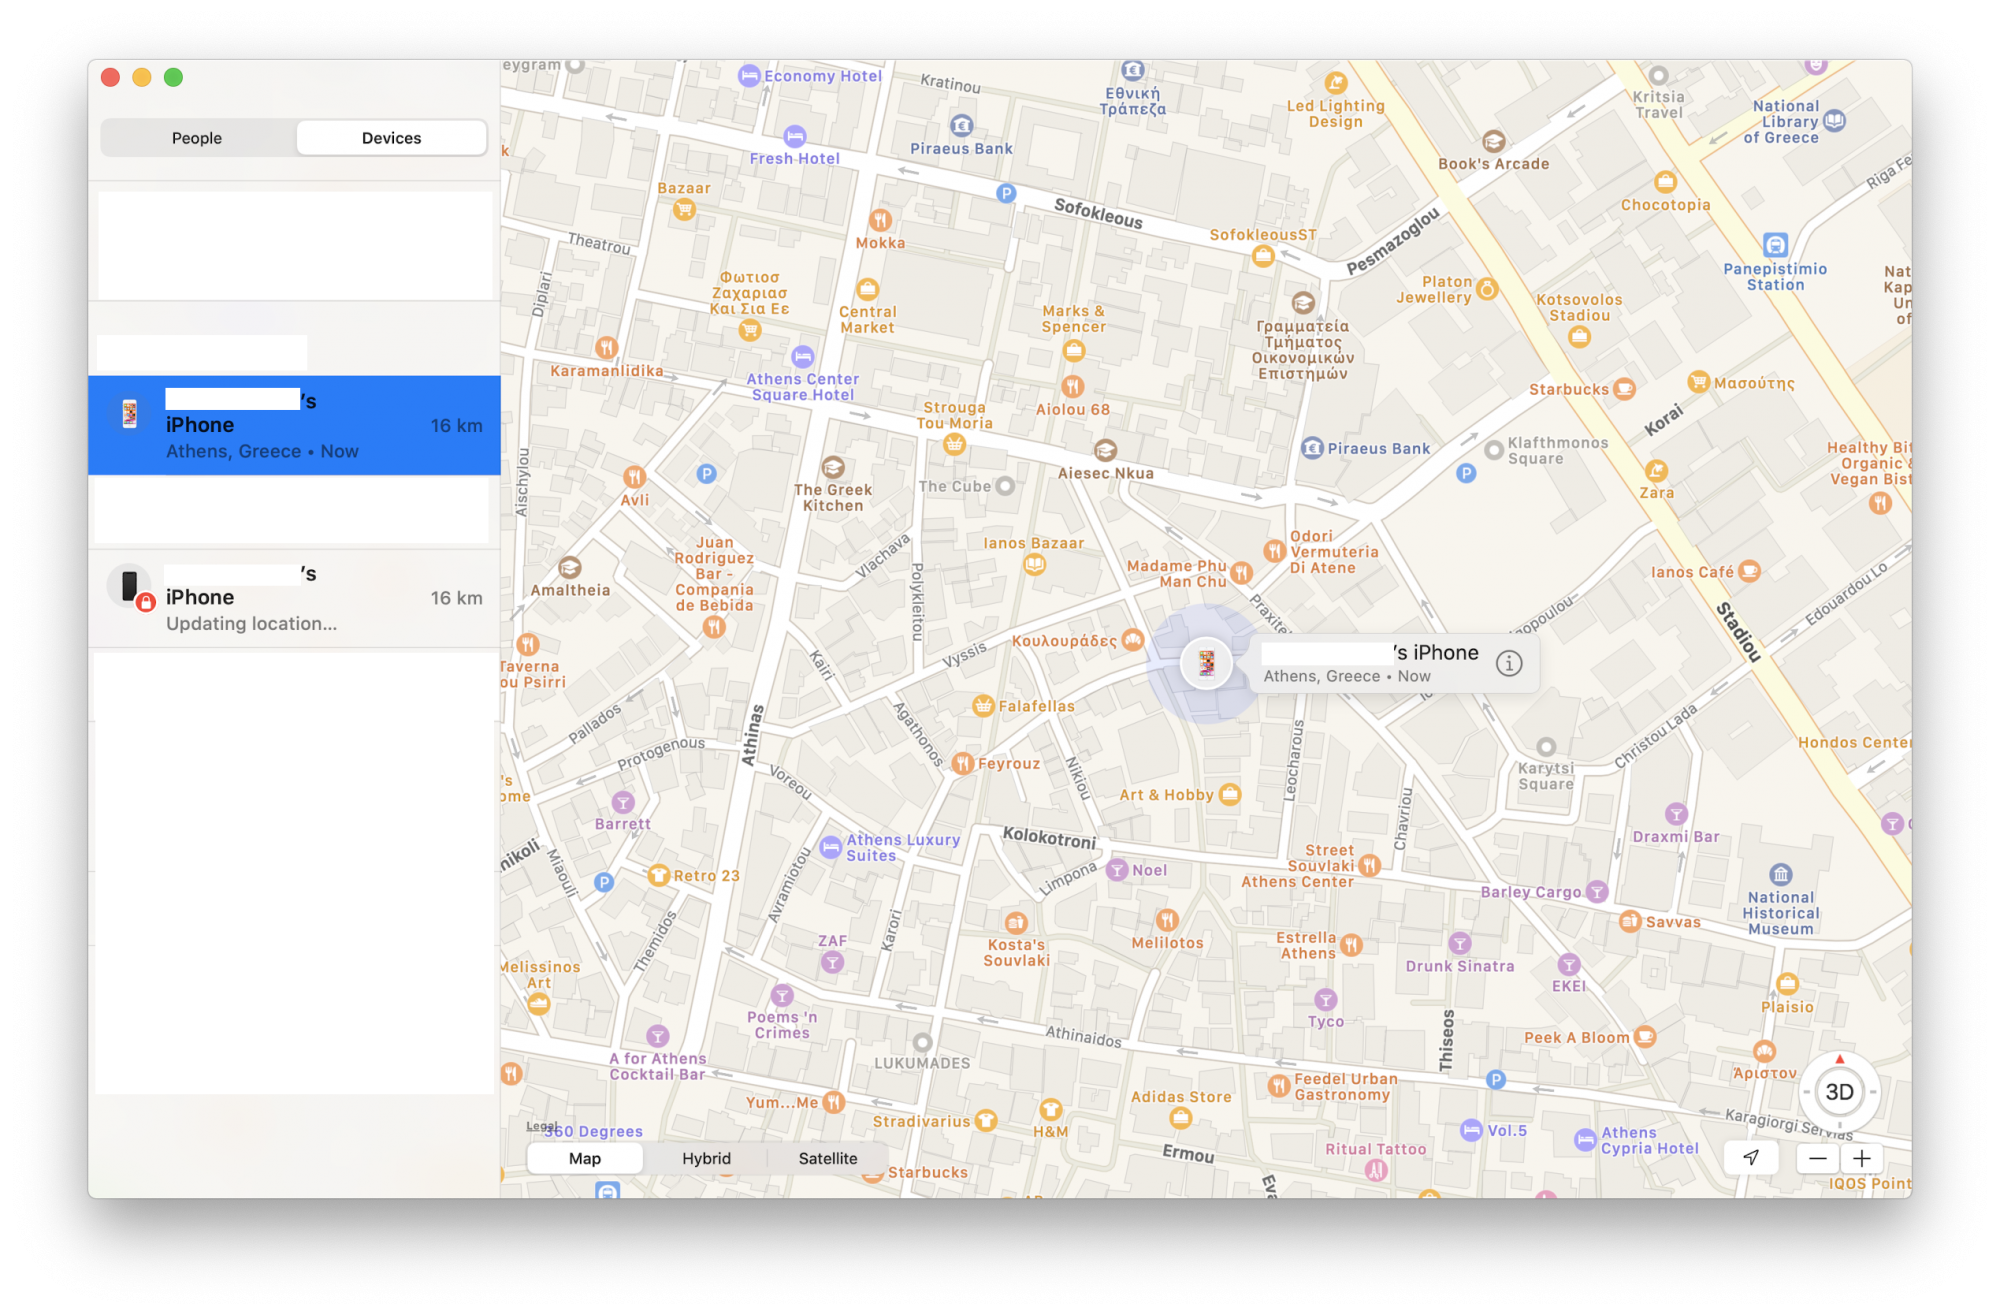This screenshot has height=1315, width=2000.
Task: Click Athens Luxury Suites hotel icon
Action: pyautogui.click(x=831, y=848)
